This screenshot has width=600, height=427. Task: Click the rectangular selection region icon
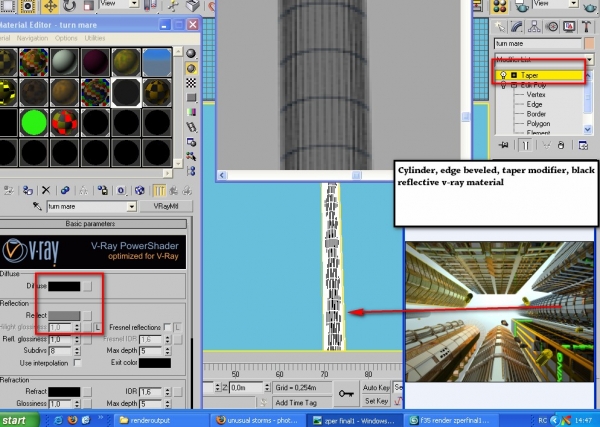pyautogui.click(x=8, y=6)
